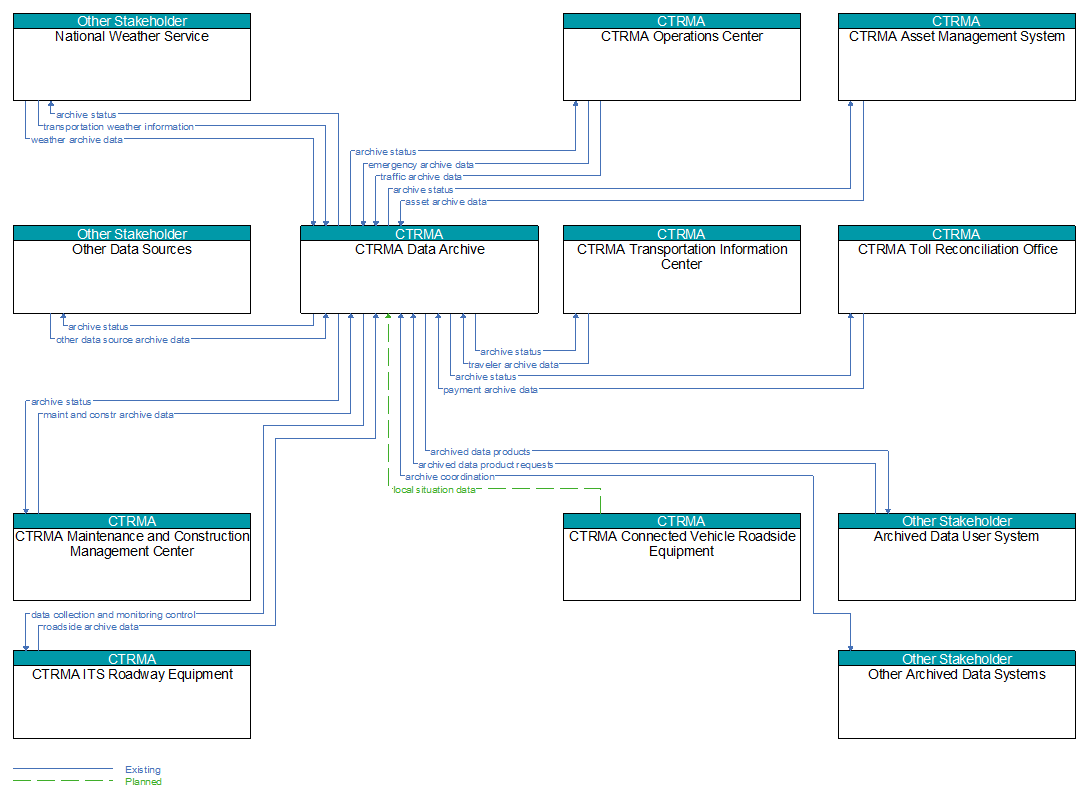Click 'other data source archive data' label
The height and width of the screenshot is (800, 1086).
point(123,339)
